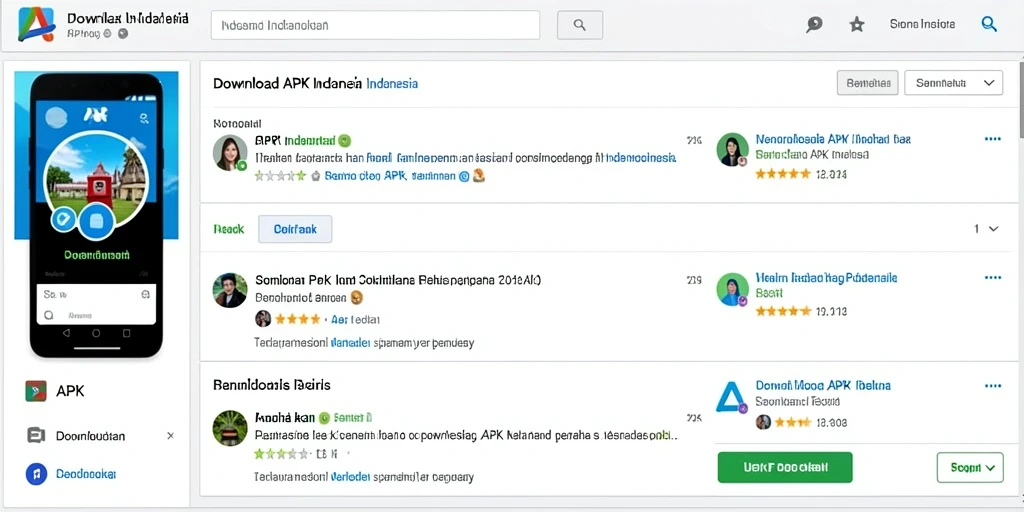Click the green verified badge next to APK Indenntad
1024x512 pixels.
coord(345,140)
